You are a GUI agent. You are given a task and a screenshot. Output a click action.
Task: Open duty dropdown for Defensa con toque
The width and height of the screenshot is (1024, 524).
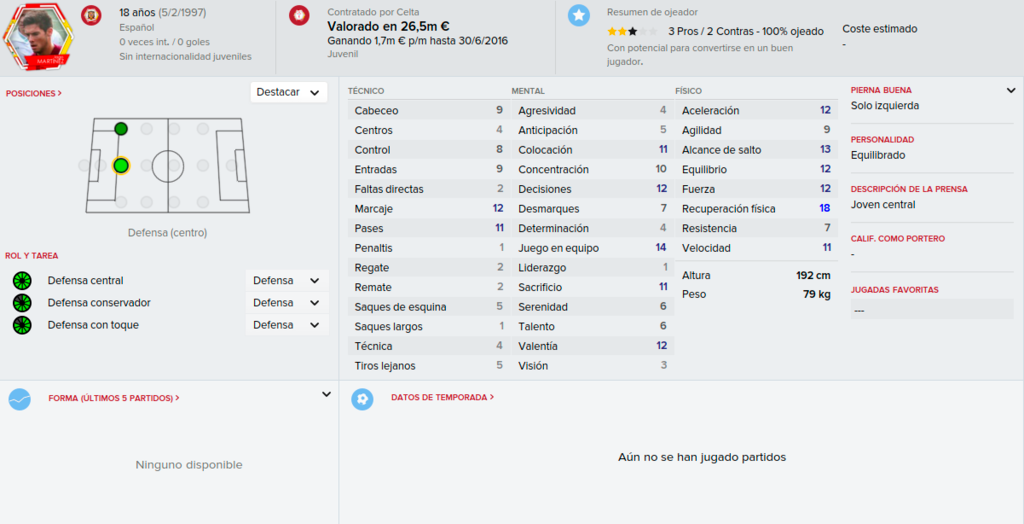coord(287,325)
